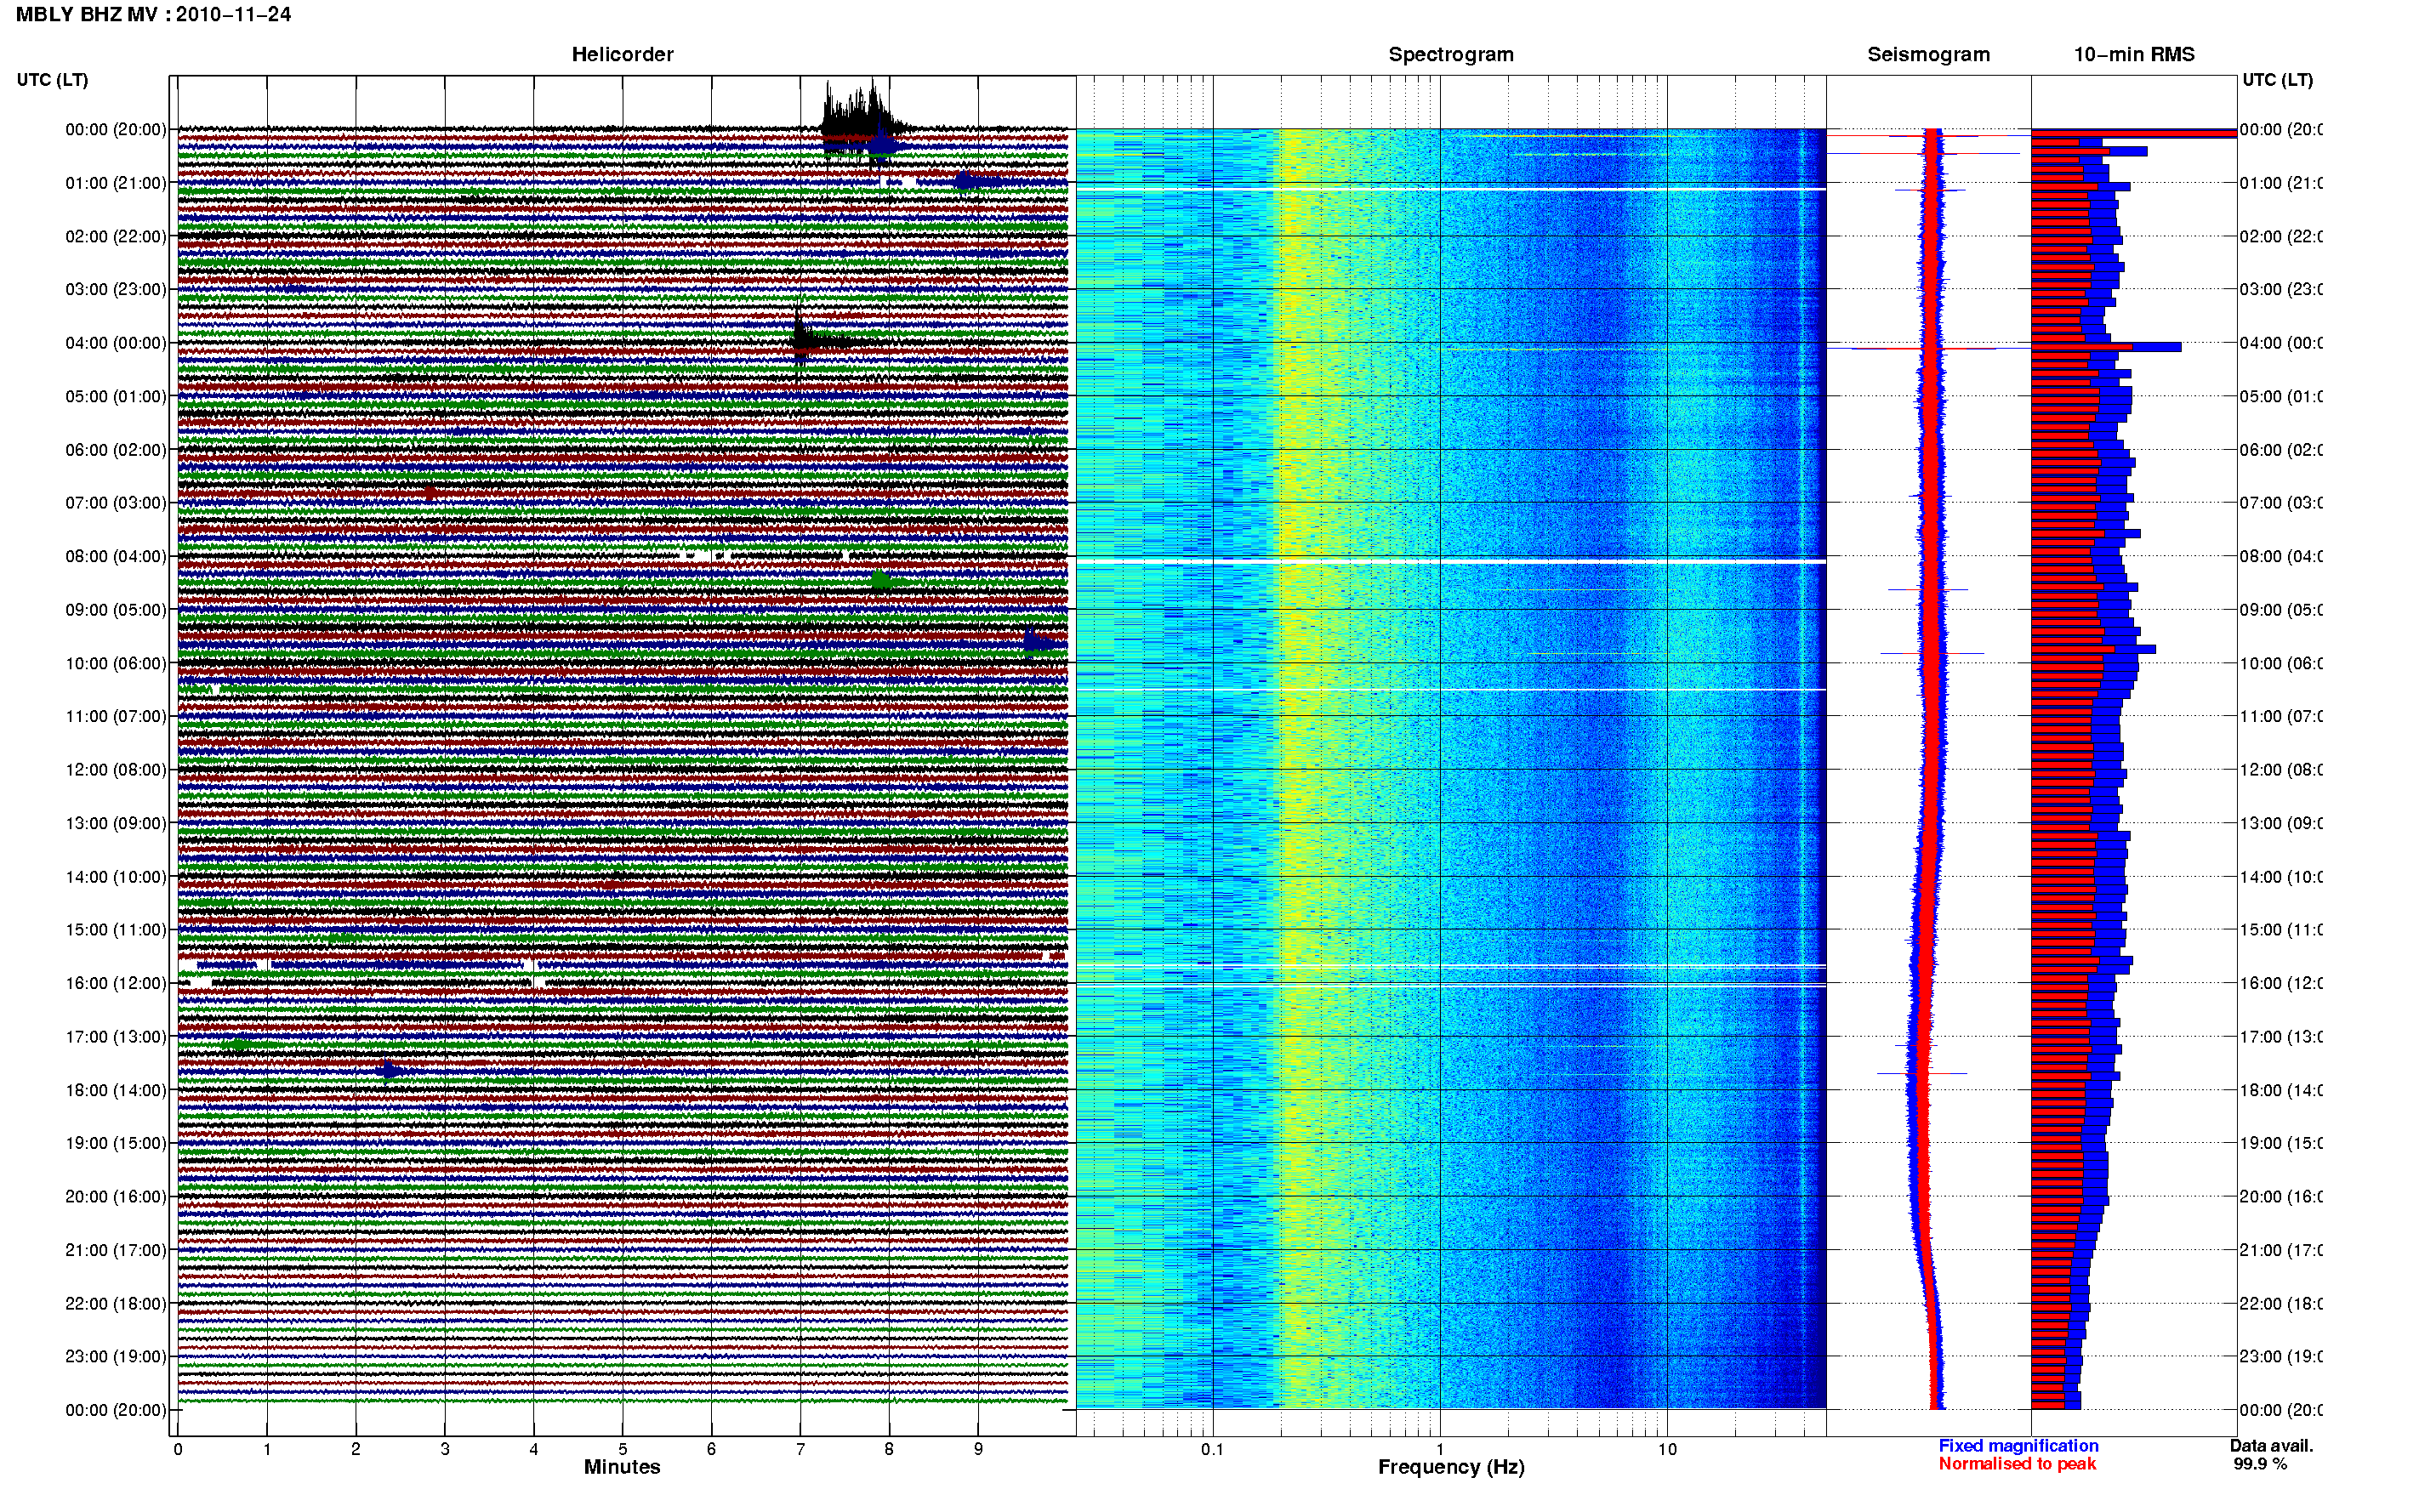Click the white data-gap line near 08:00 in spectrogram
Screen dimensions: 2419x1512
1451,563
